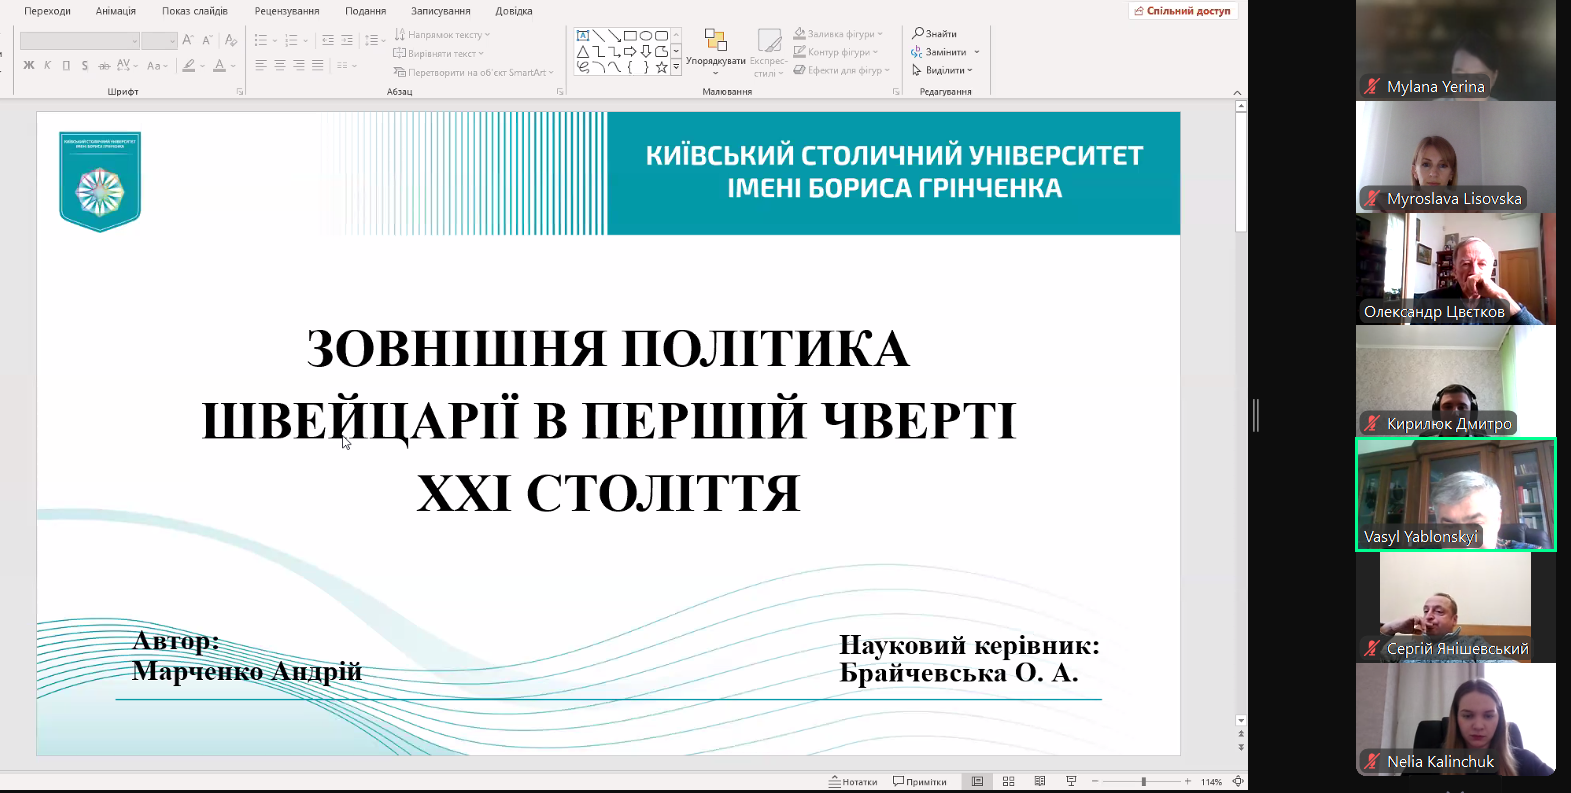Screen dimensions: 1571x793
Task: Click the Спільний доступ share button
Action: (1183, 11)
